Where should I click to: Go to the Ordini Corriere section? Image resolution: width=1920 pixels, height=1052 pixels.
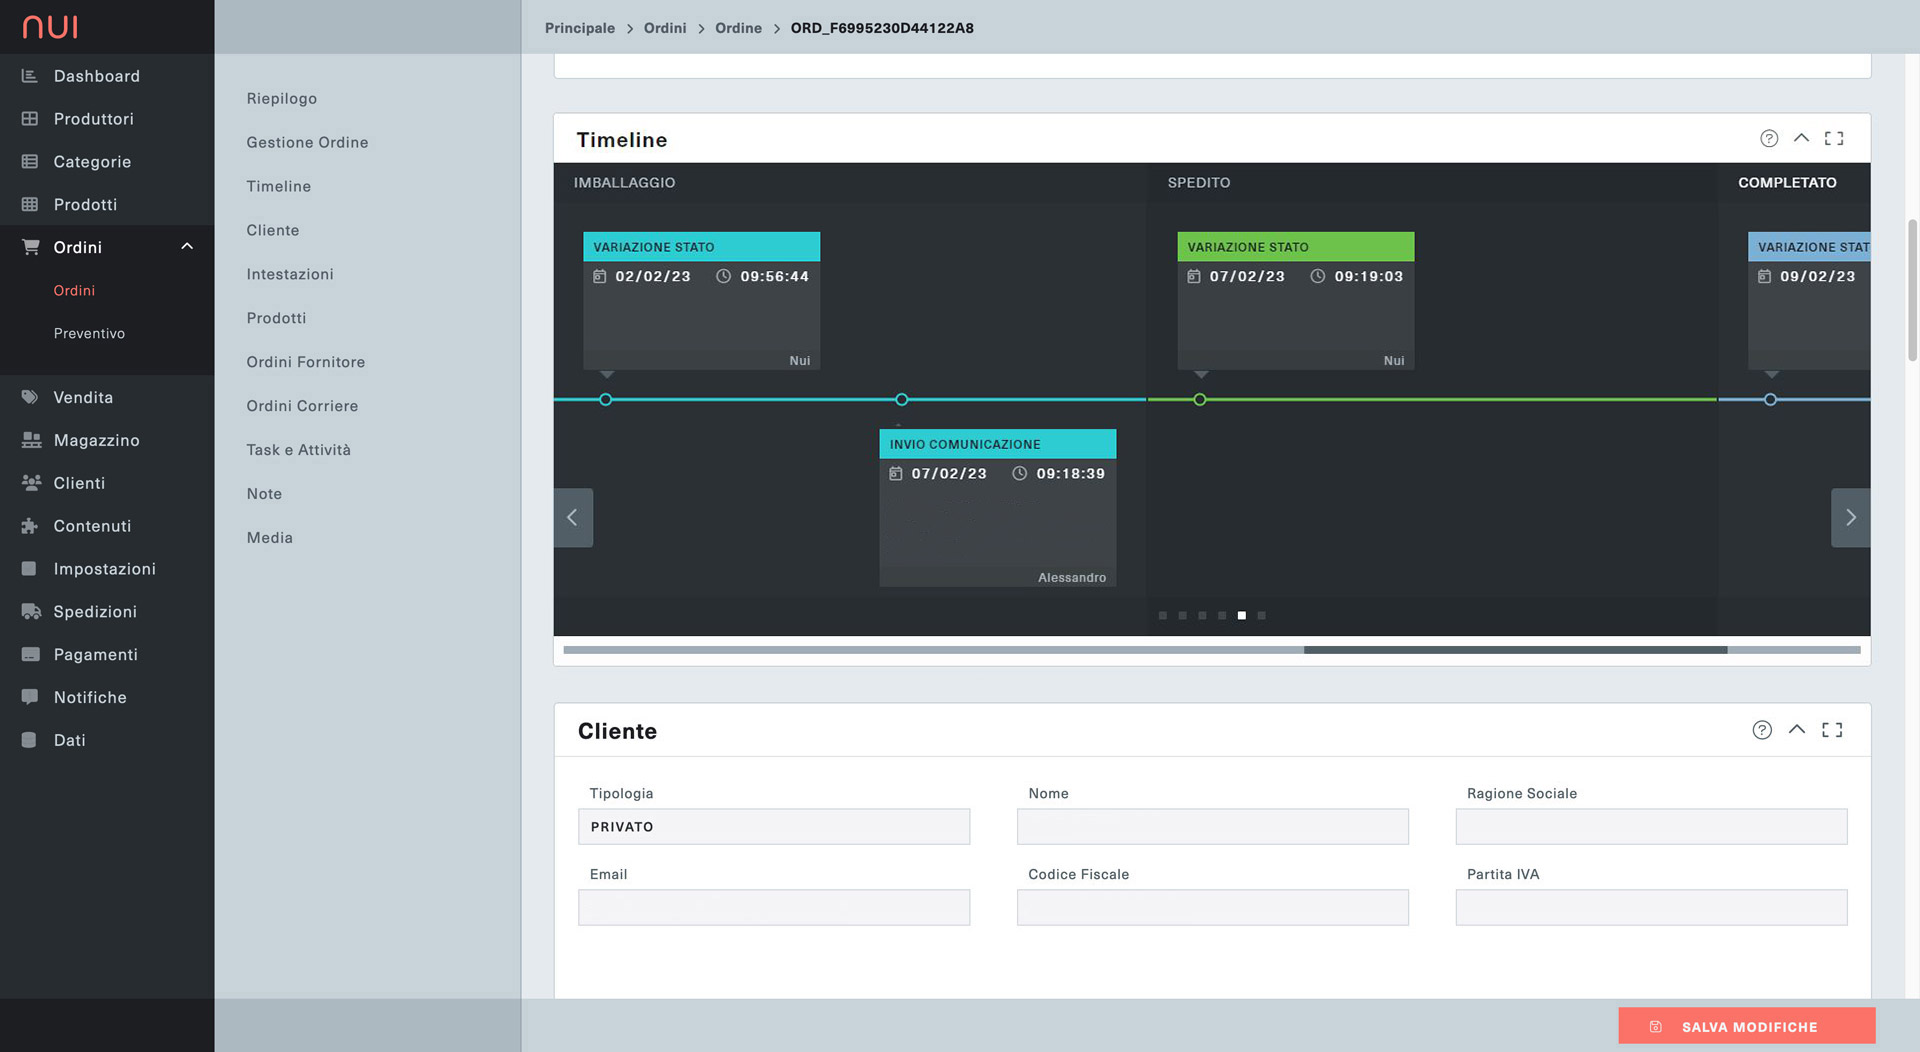coord(302,406)
